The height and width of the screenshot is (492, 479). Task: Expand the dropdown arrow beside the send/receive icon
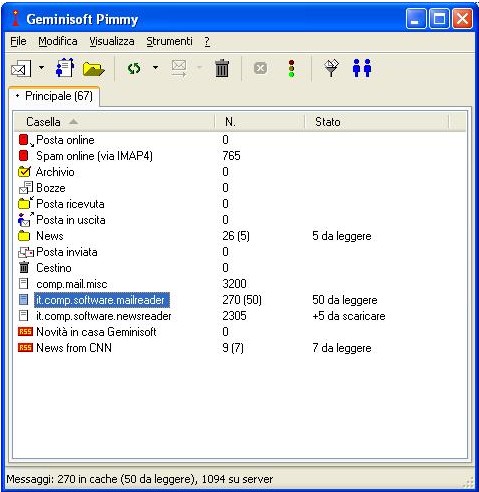(x=155, y=68)
